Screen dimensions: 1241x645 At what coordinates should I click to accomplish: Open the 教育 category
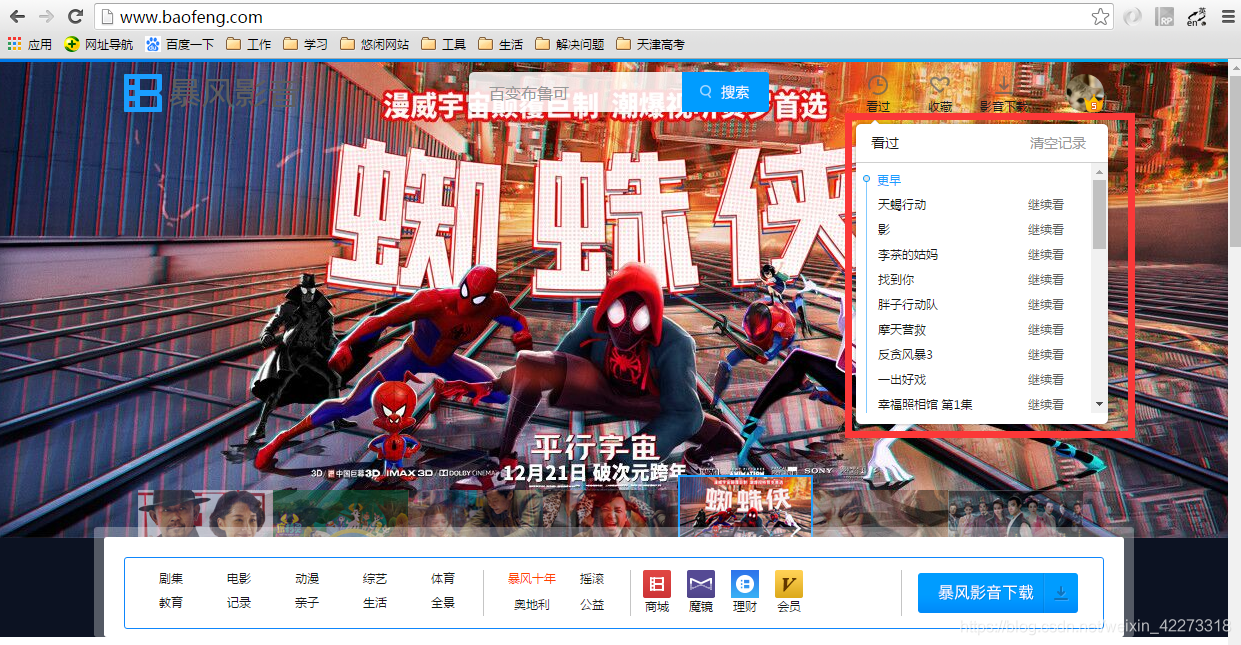click(x=171, y=603)
